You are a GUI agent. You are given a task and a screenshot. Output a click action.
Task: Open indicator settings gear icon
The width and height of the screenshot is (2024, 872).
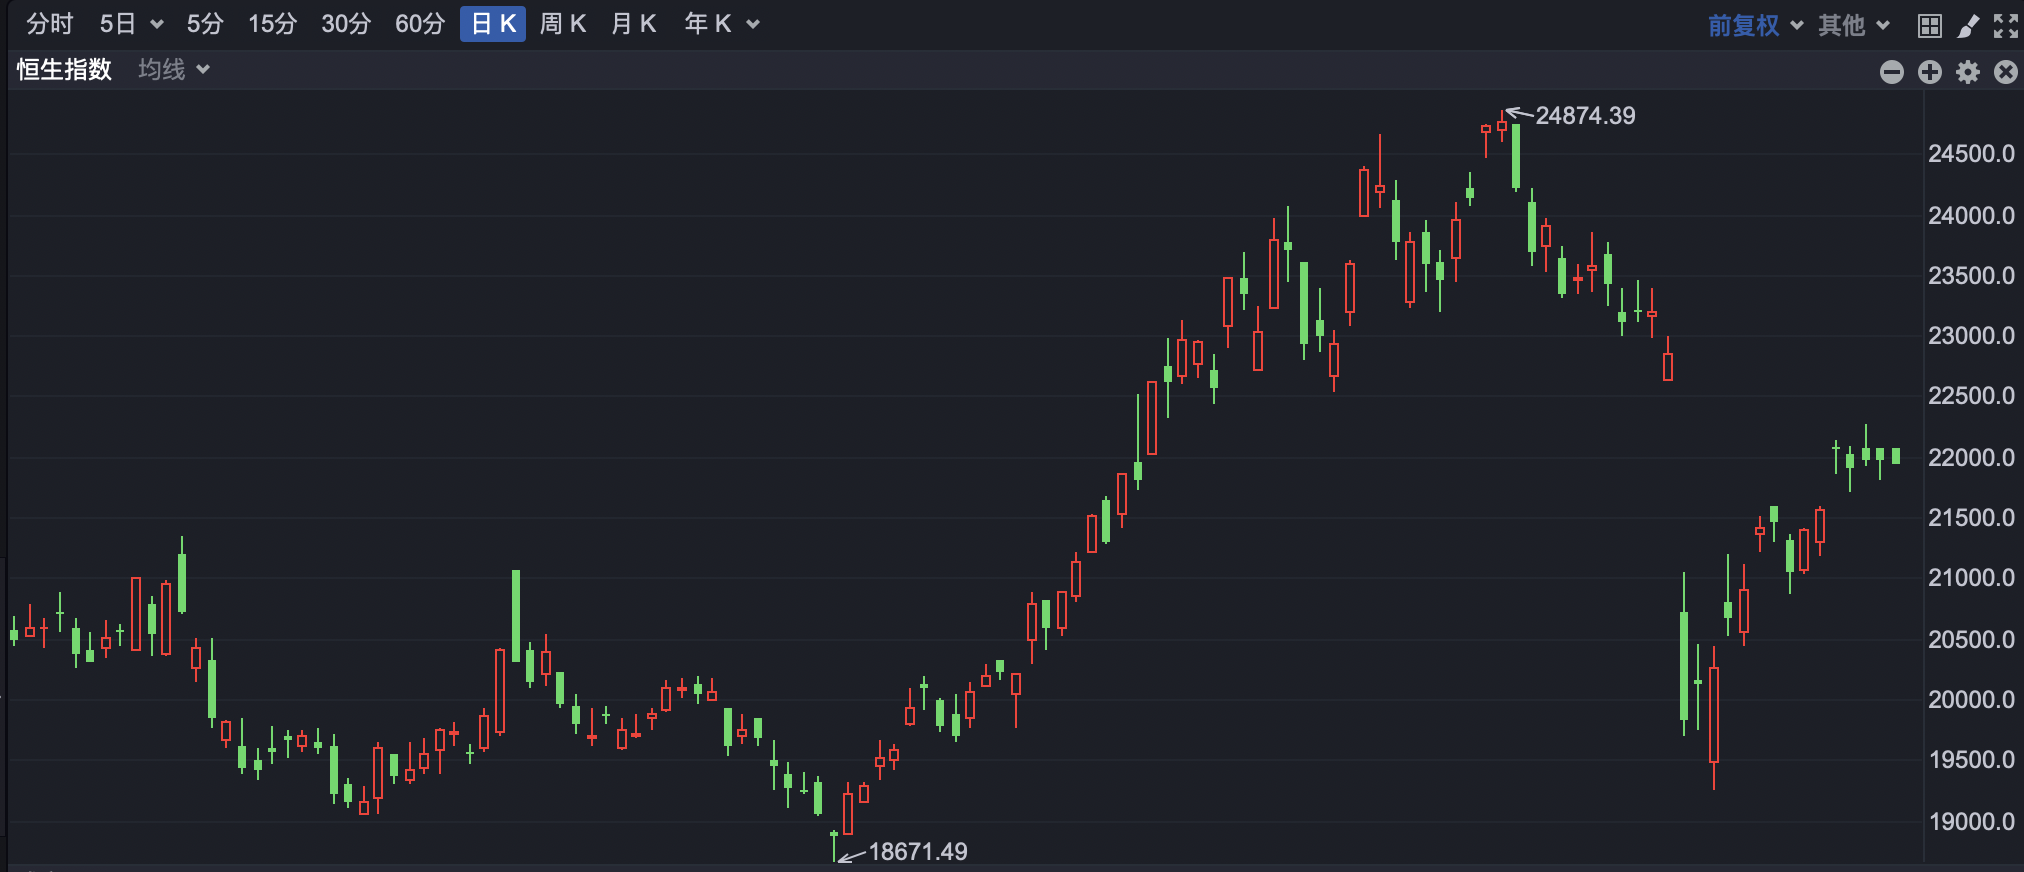click(x=1968, y=72)
